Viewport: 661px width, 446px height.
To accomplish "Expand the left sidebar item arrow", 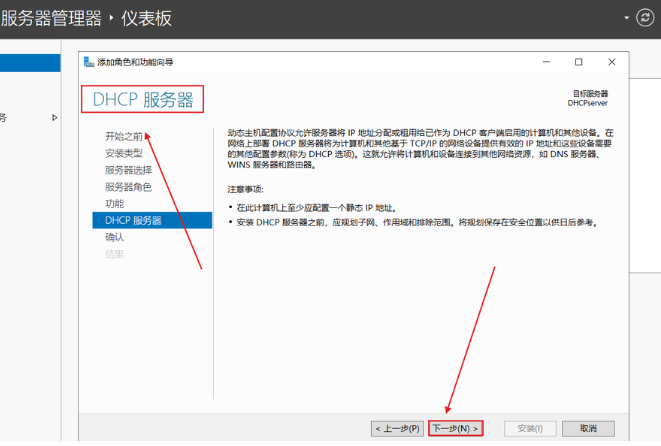I will (x=55, y=118).
